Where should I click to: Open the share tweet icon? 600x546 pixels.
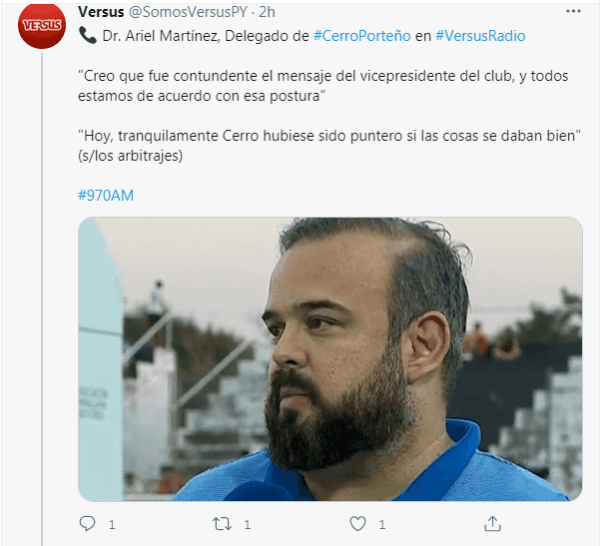point(492,524)
